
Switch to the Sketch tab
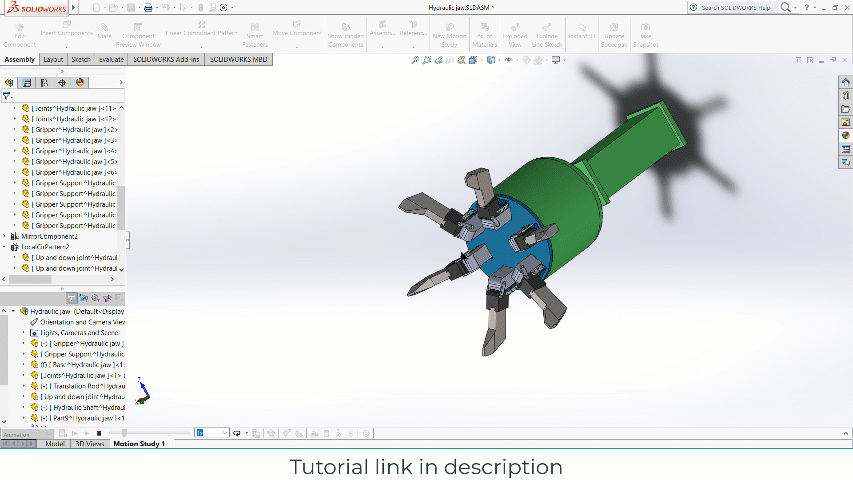(81, 59)
